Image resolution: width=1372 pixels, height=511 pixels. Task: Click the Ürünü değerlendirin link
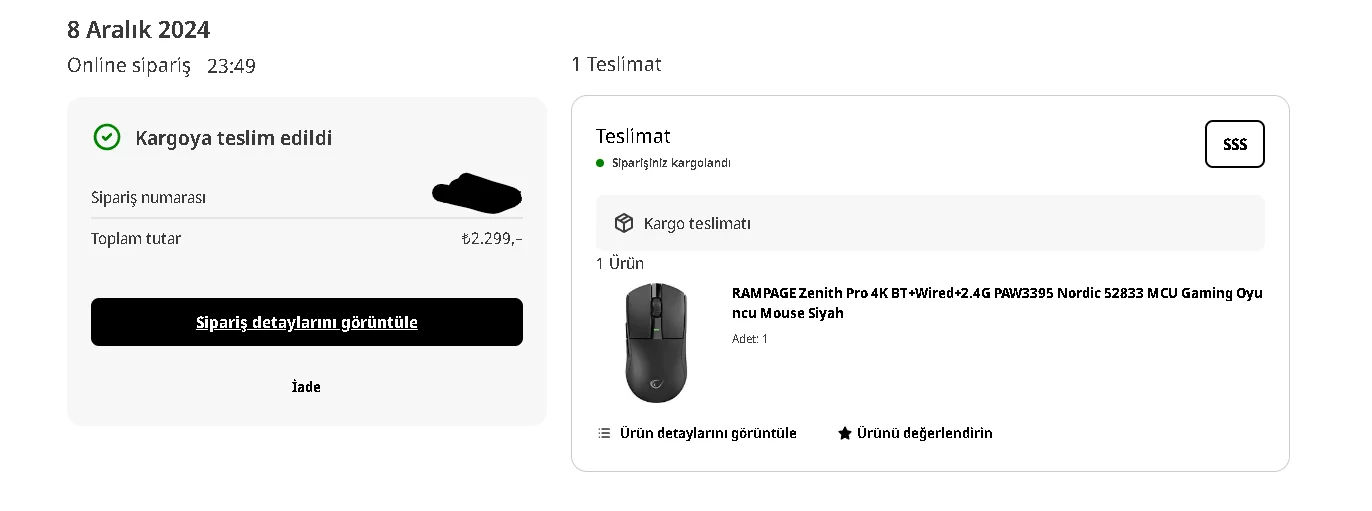point(924,433)
